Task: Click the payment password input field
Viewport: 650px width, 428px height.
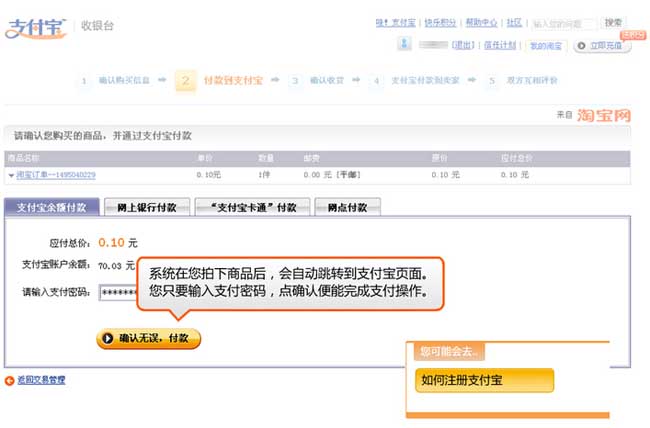Action: coord(118,292)
